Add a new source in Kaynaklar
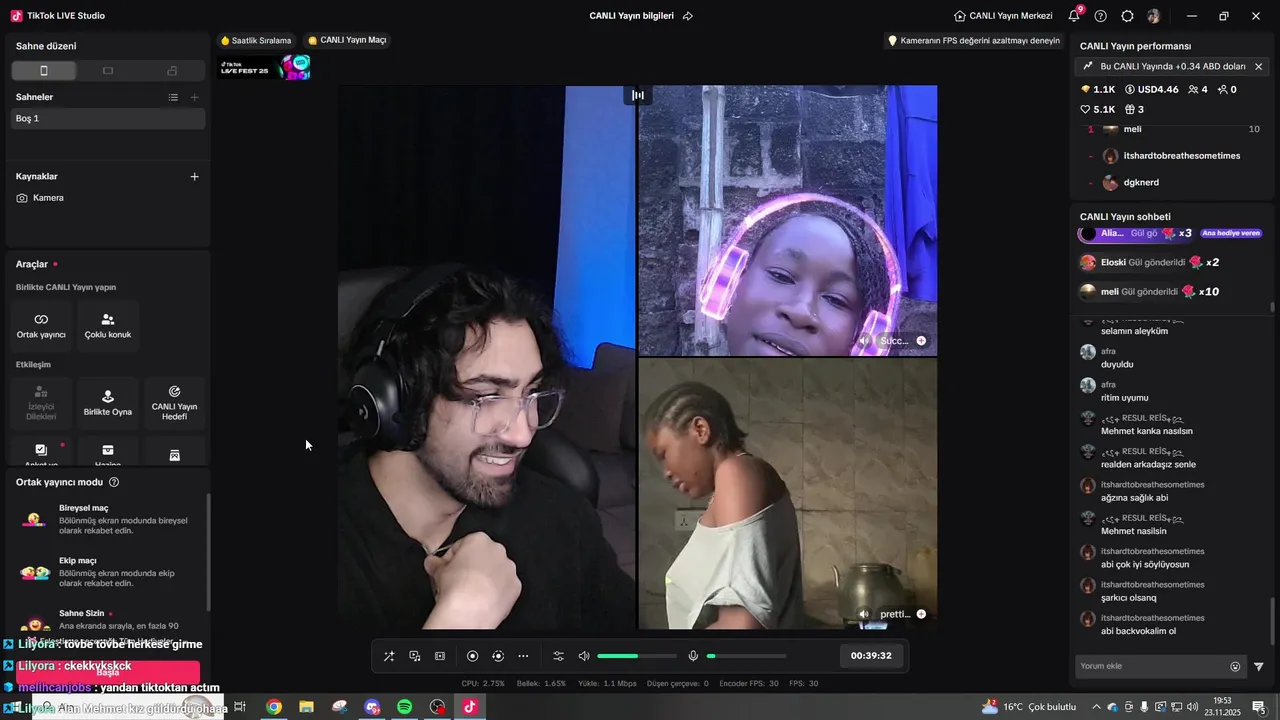The width and height of the screenshot is (1280, 720). click(195, 176)
